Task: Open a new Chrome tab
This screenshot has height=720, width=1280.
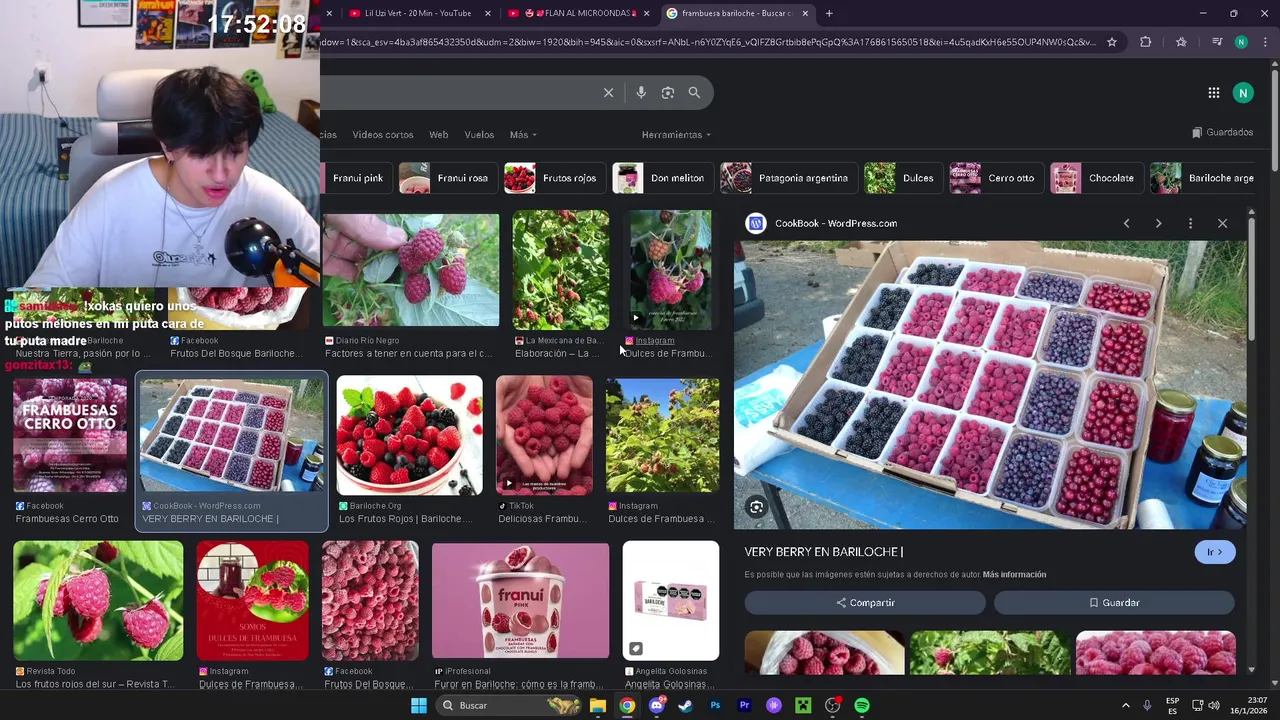Action: [829, 13]
